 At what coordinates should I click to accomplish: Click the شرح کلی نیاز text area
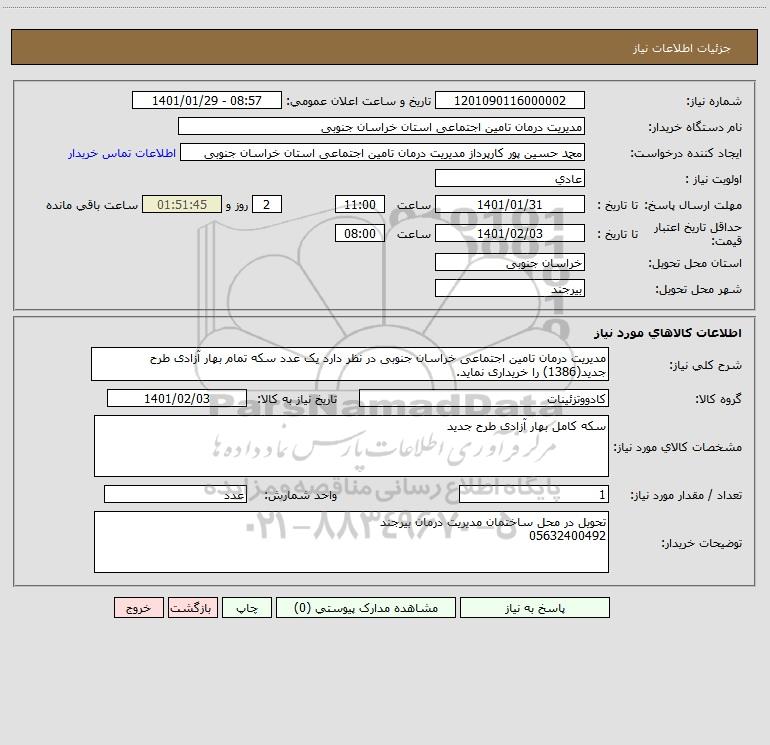click(350, 364)
